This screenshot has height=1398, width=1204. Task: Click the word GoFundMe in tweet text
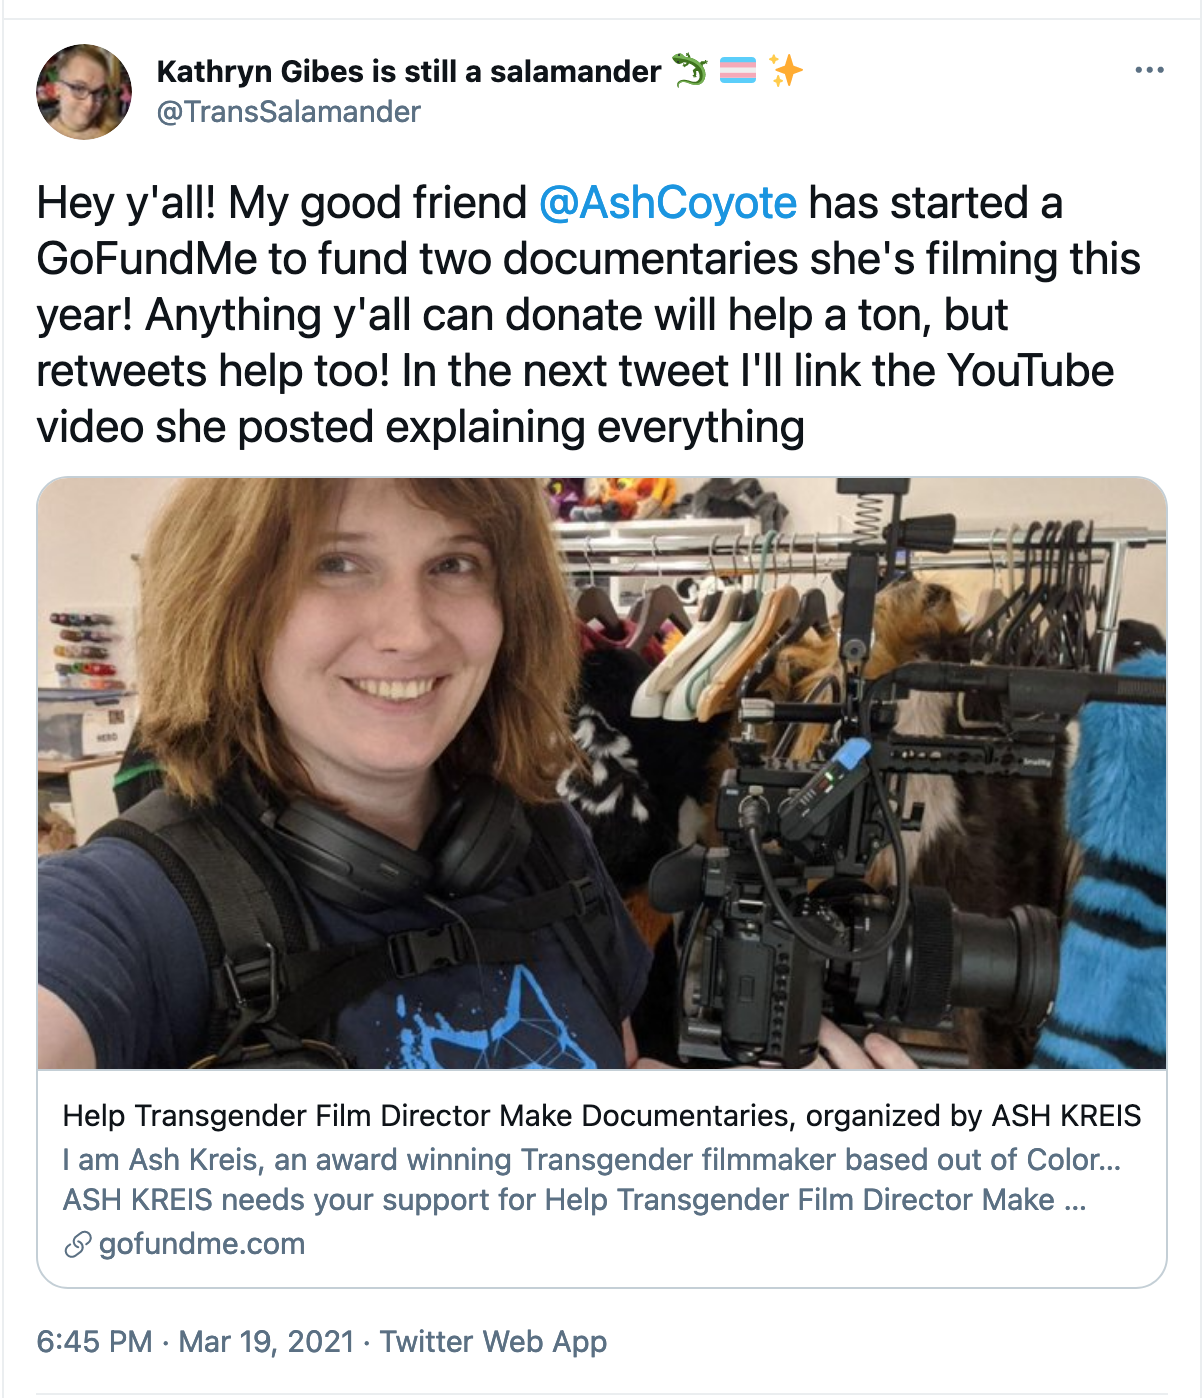[147, 259]
